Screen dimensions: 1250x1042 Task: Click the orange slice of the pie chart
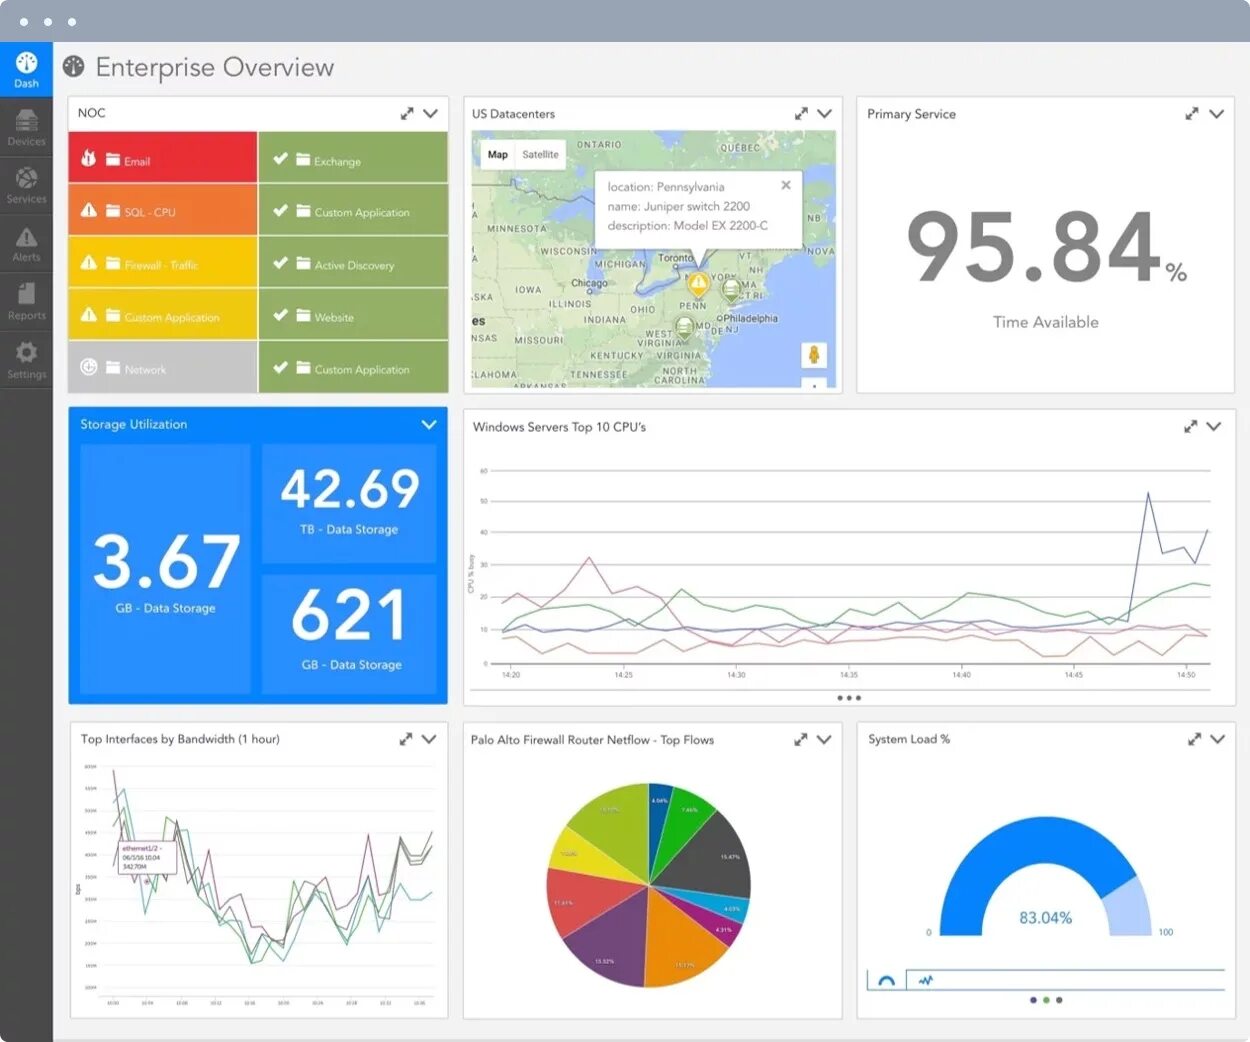point(685,941)
